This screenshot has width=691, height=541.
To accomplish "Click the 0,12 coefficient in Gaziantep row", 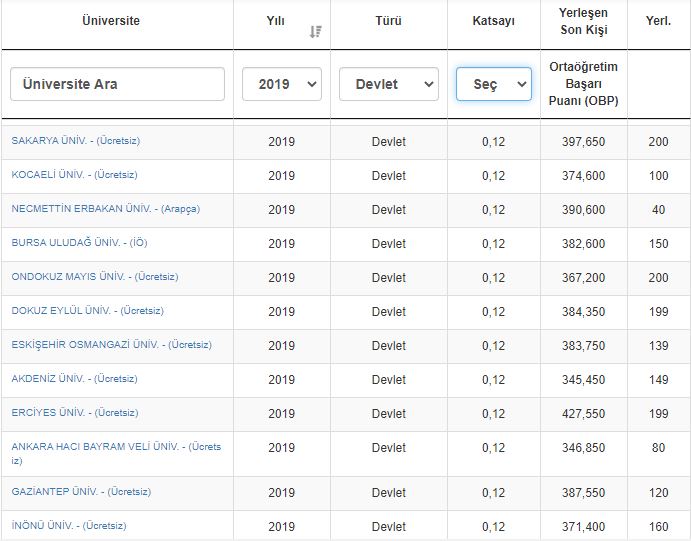I will (494, 493).
